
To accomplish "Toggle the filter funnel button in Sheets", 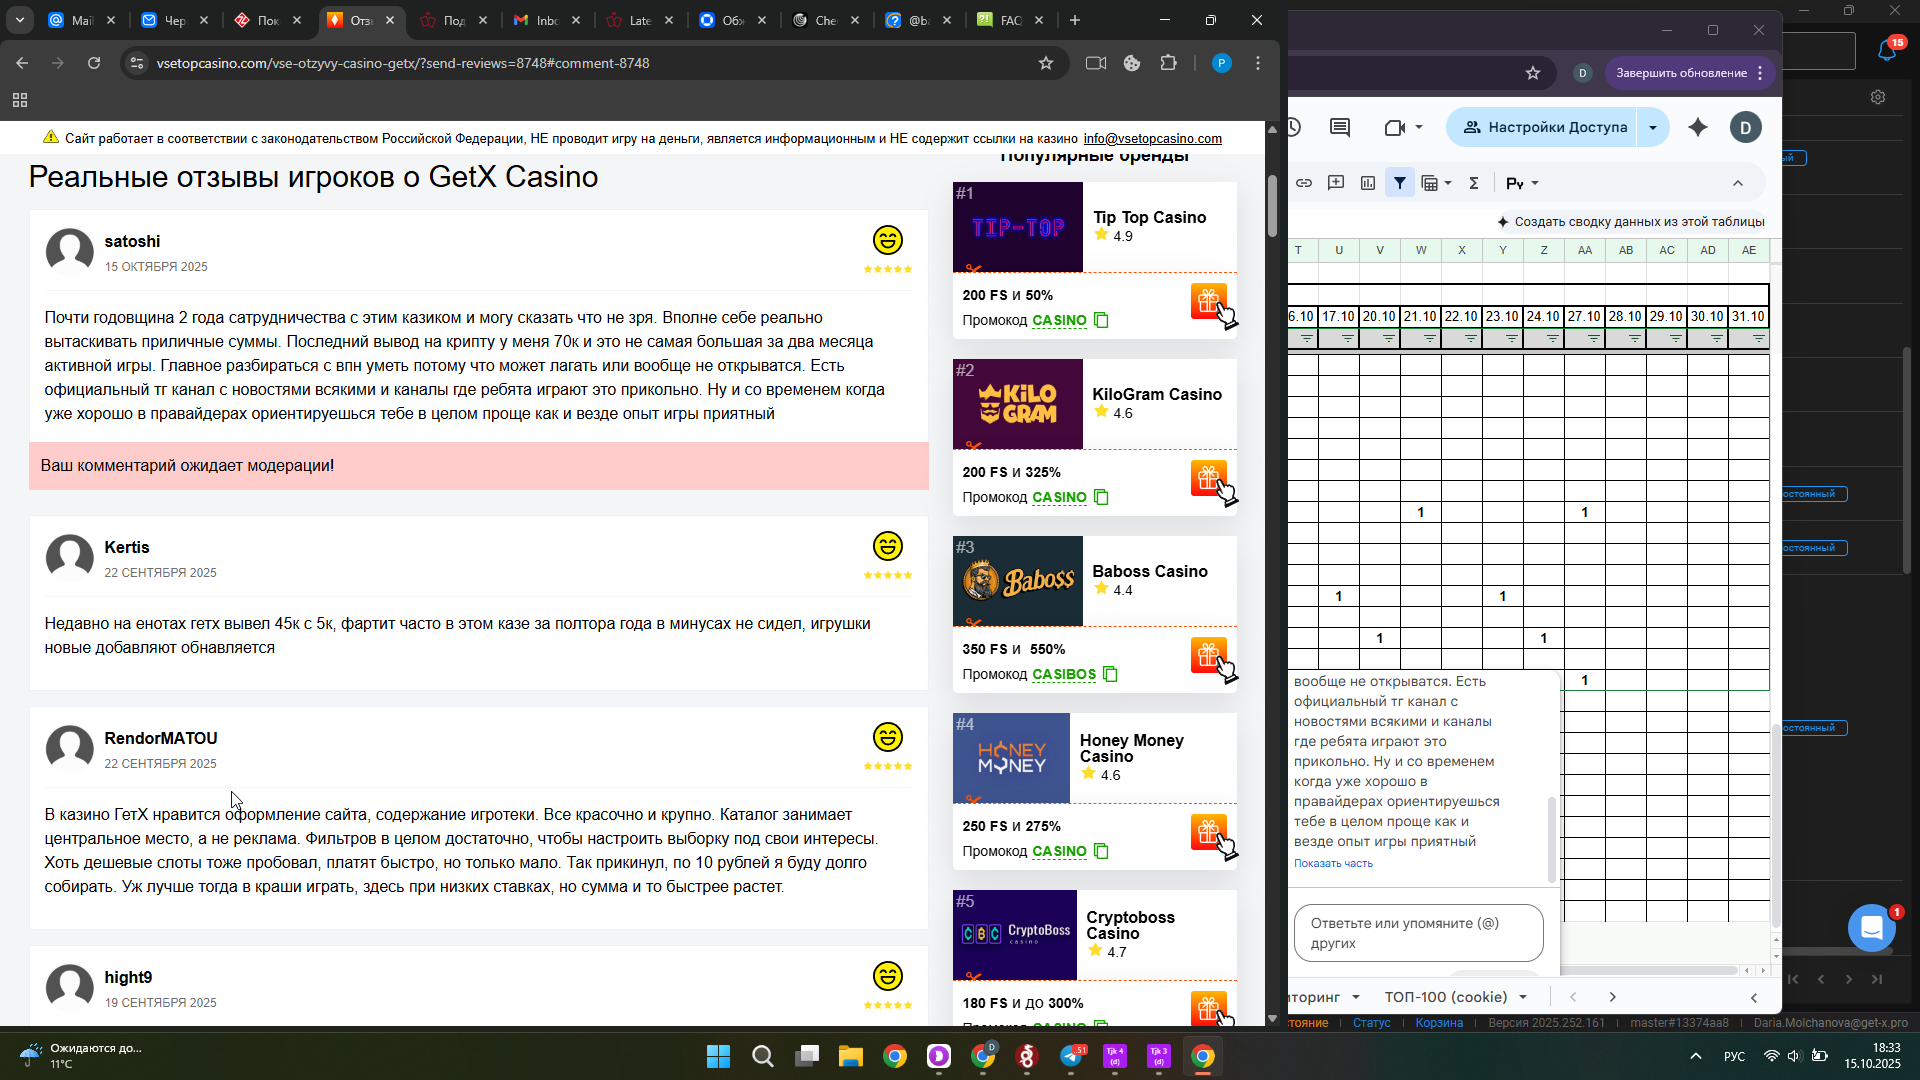I will [x=1400, y=183].
